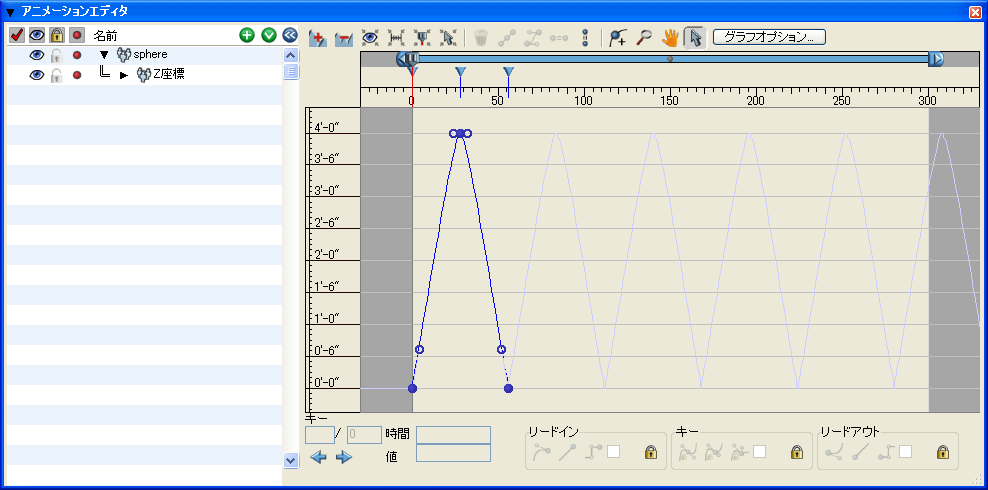Select the Z座標 item in the list
Screen dimensions: 988x490
pos(168,75)
